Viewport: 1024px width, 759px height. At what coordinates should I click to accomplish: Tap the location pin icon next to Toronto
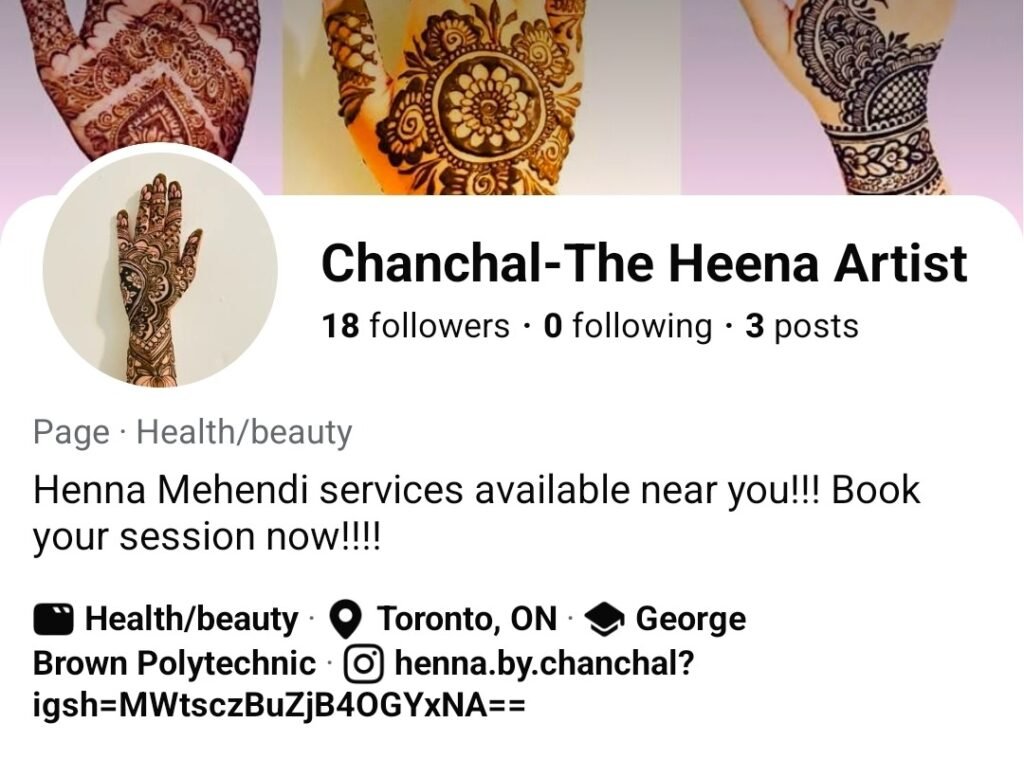click(345, 620)
